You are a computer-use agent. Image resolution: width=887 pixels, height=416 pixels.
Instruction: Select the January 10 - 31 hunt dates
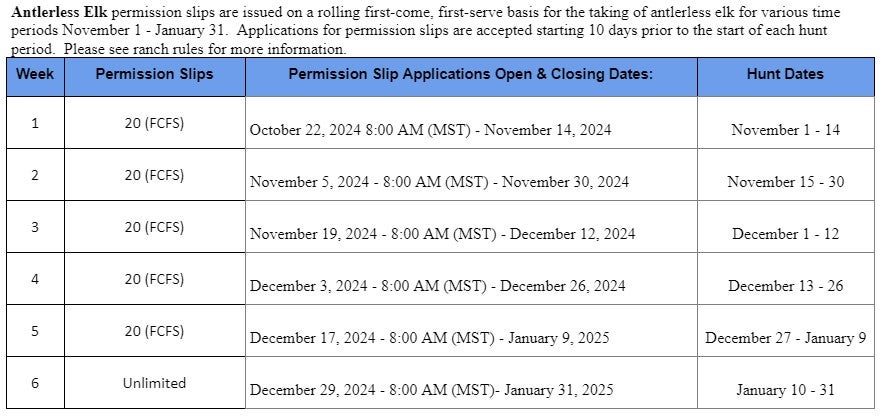(x=785, y=390)
